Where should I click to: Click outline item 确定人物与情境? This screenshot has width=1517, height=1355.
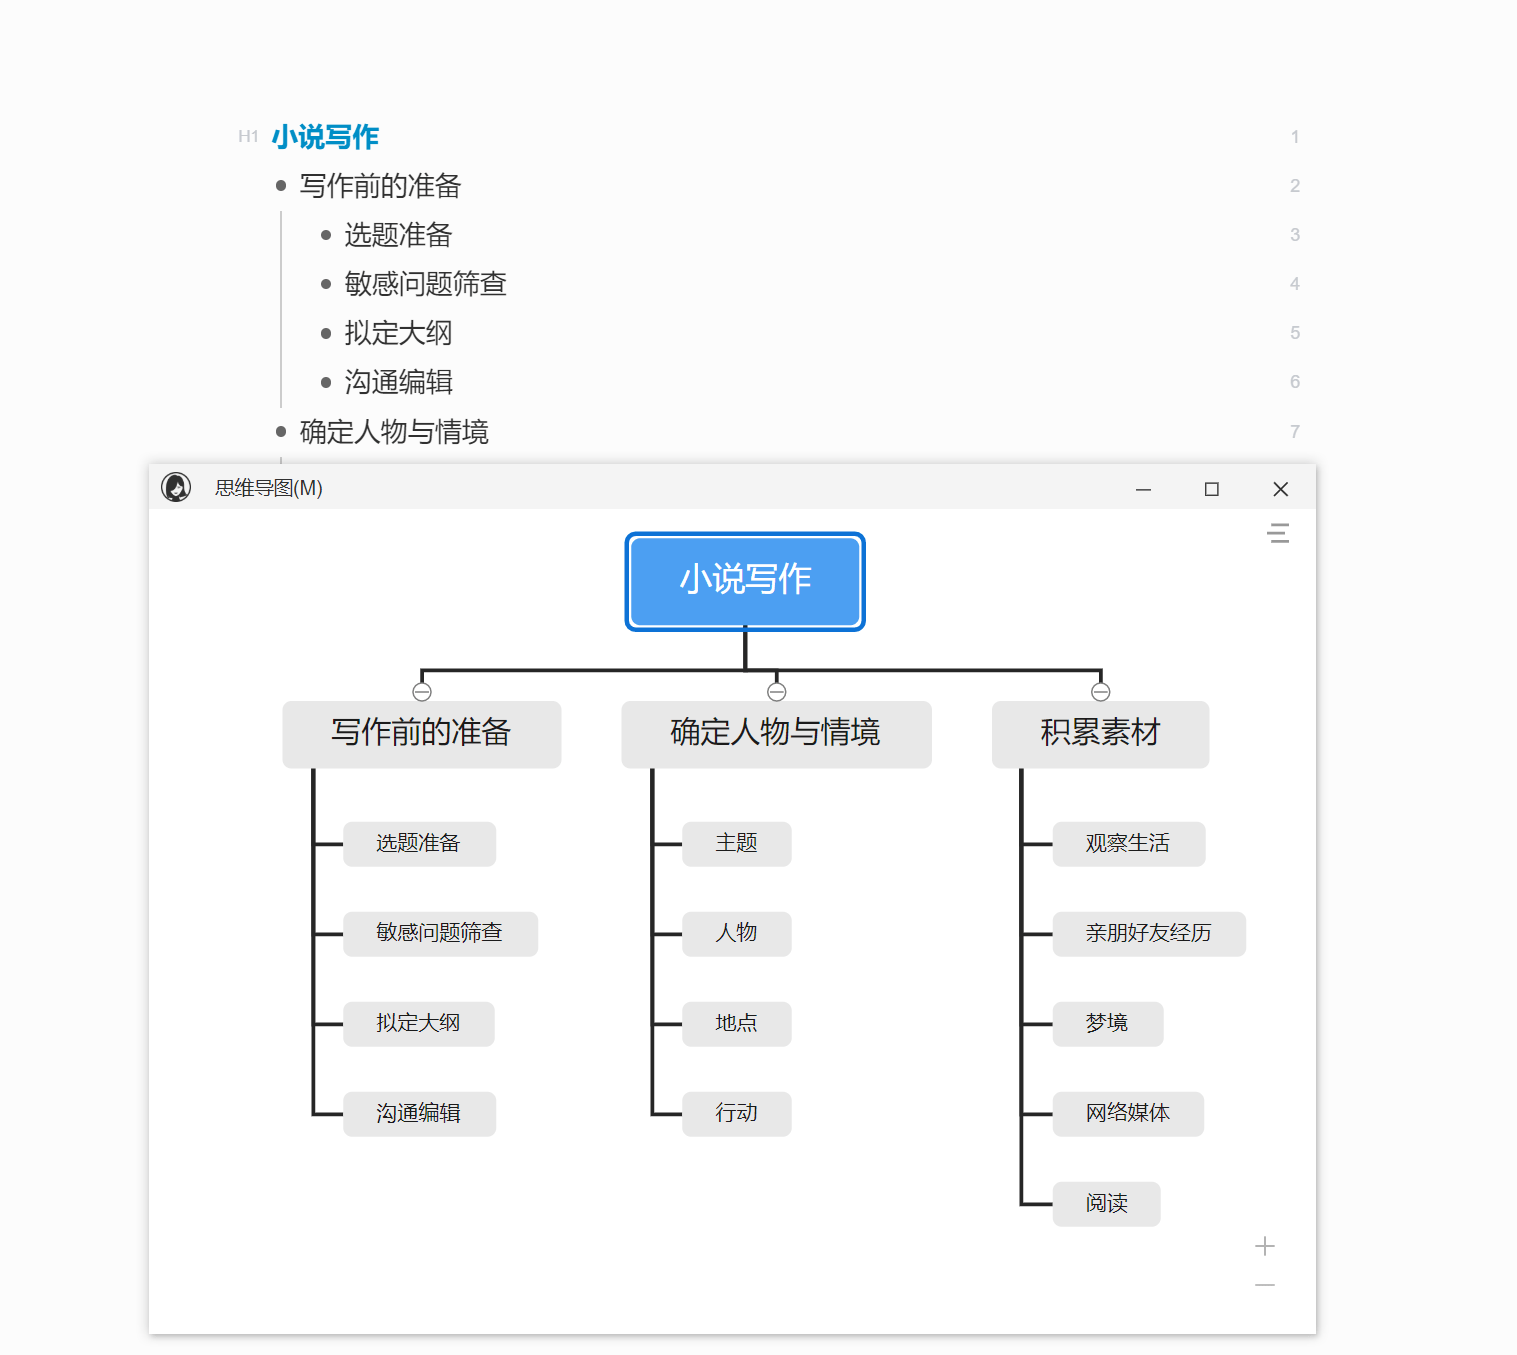click(x=395, y=432)
